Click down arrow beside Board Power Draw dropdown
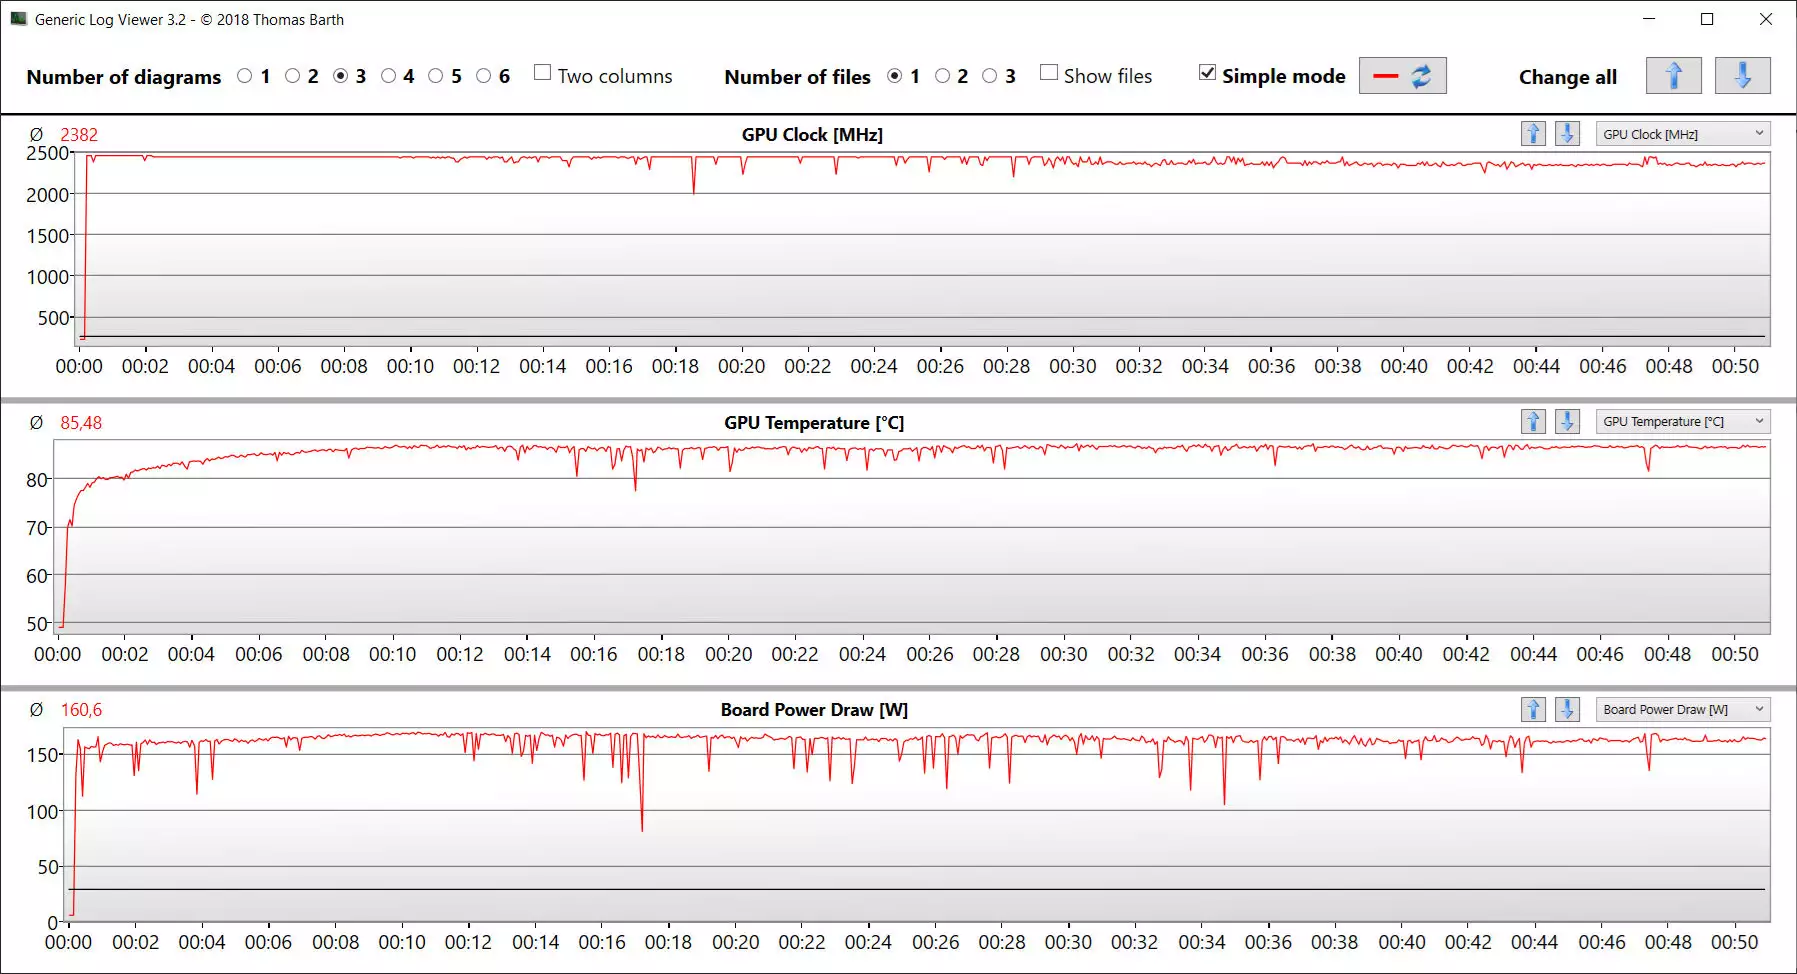The height and width of the screenshot is (974, 1797). pyautogui.click(x=1567, y=710)
